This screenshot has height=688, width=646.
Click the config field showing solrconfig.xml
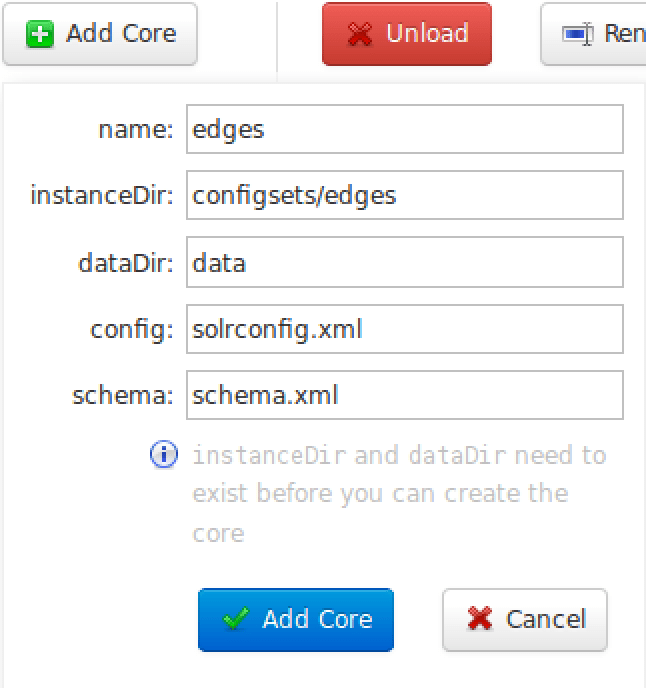point(405,329)
